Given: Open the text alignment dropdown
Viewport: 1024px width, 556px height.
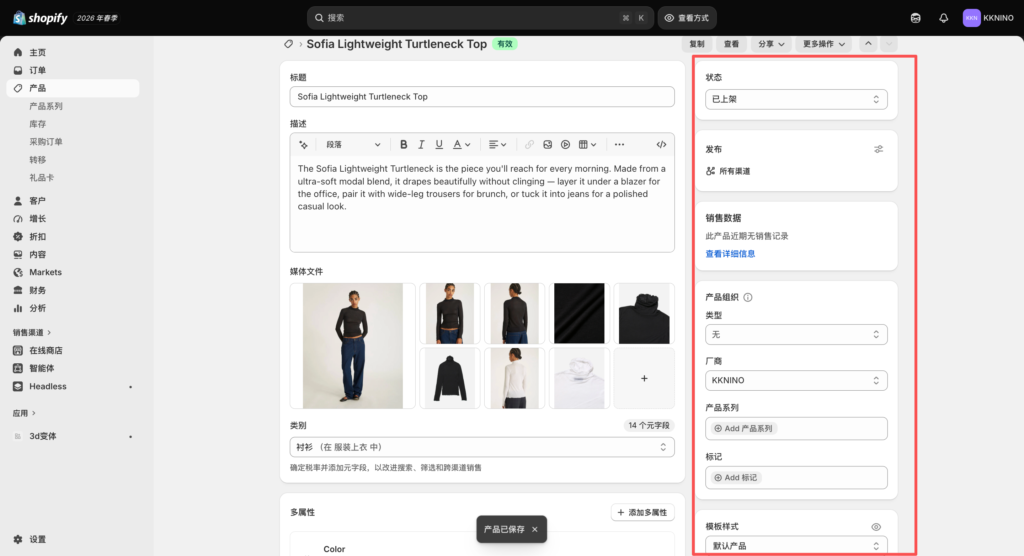Looking at the screenshot, I should (x=498, y=144).
